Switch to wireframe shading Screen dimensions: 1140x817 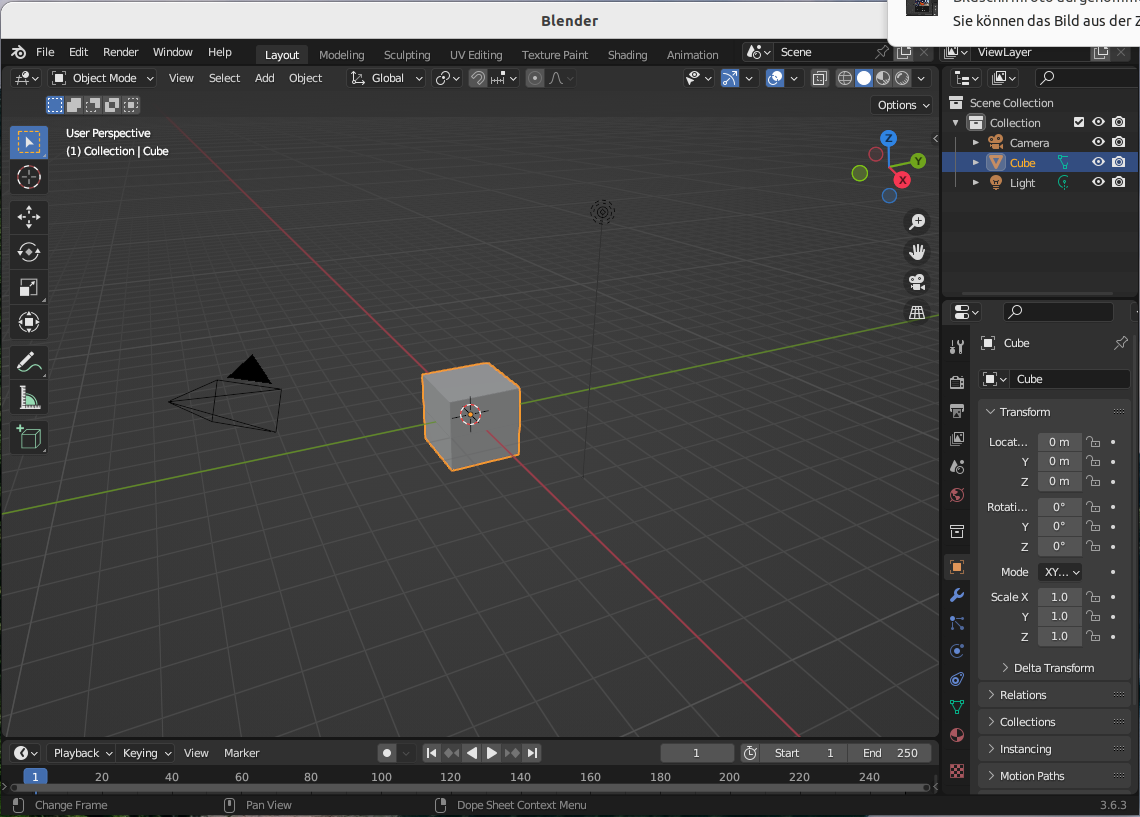tap(844, 78)
